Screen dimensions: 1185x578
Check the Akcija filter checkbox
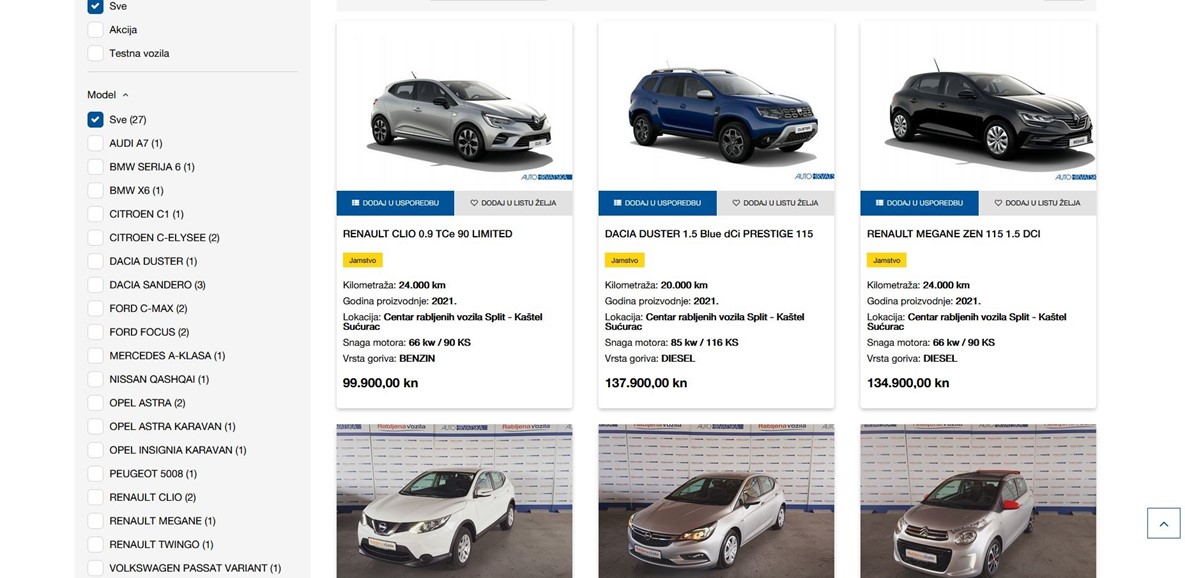point(95,29)
